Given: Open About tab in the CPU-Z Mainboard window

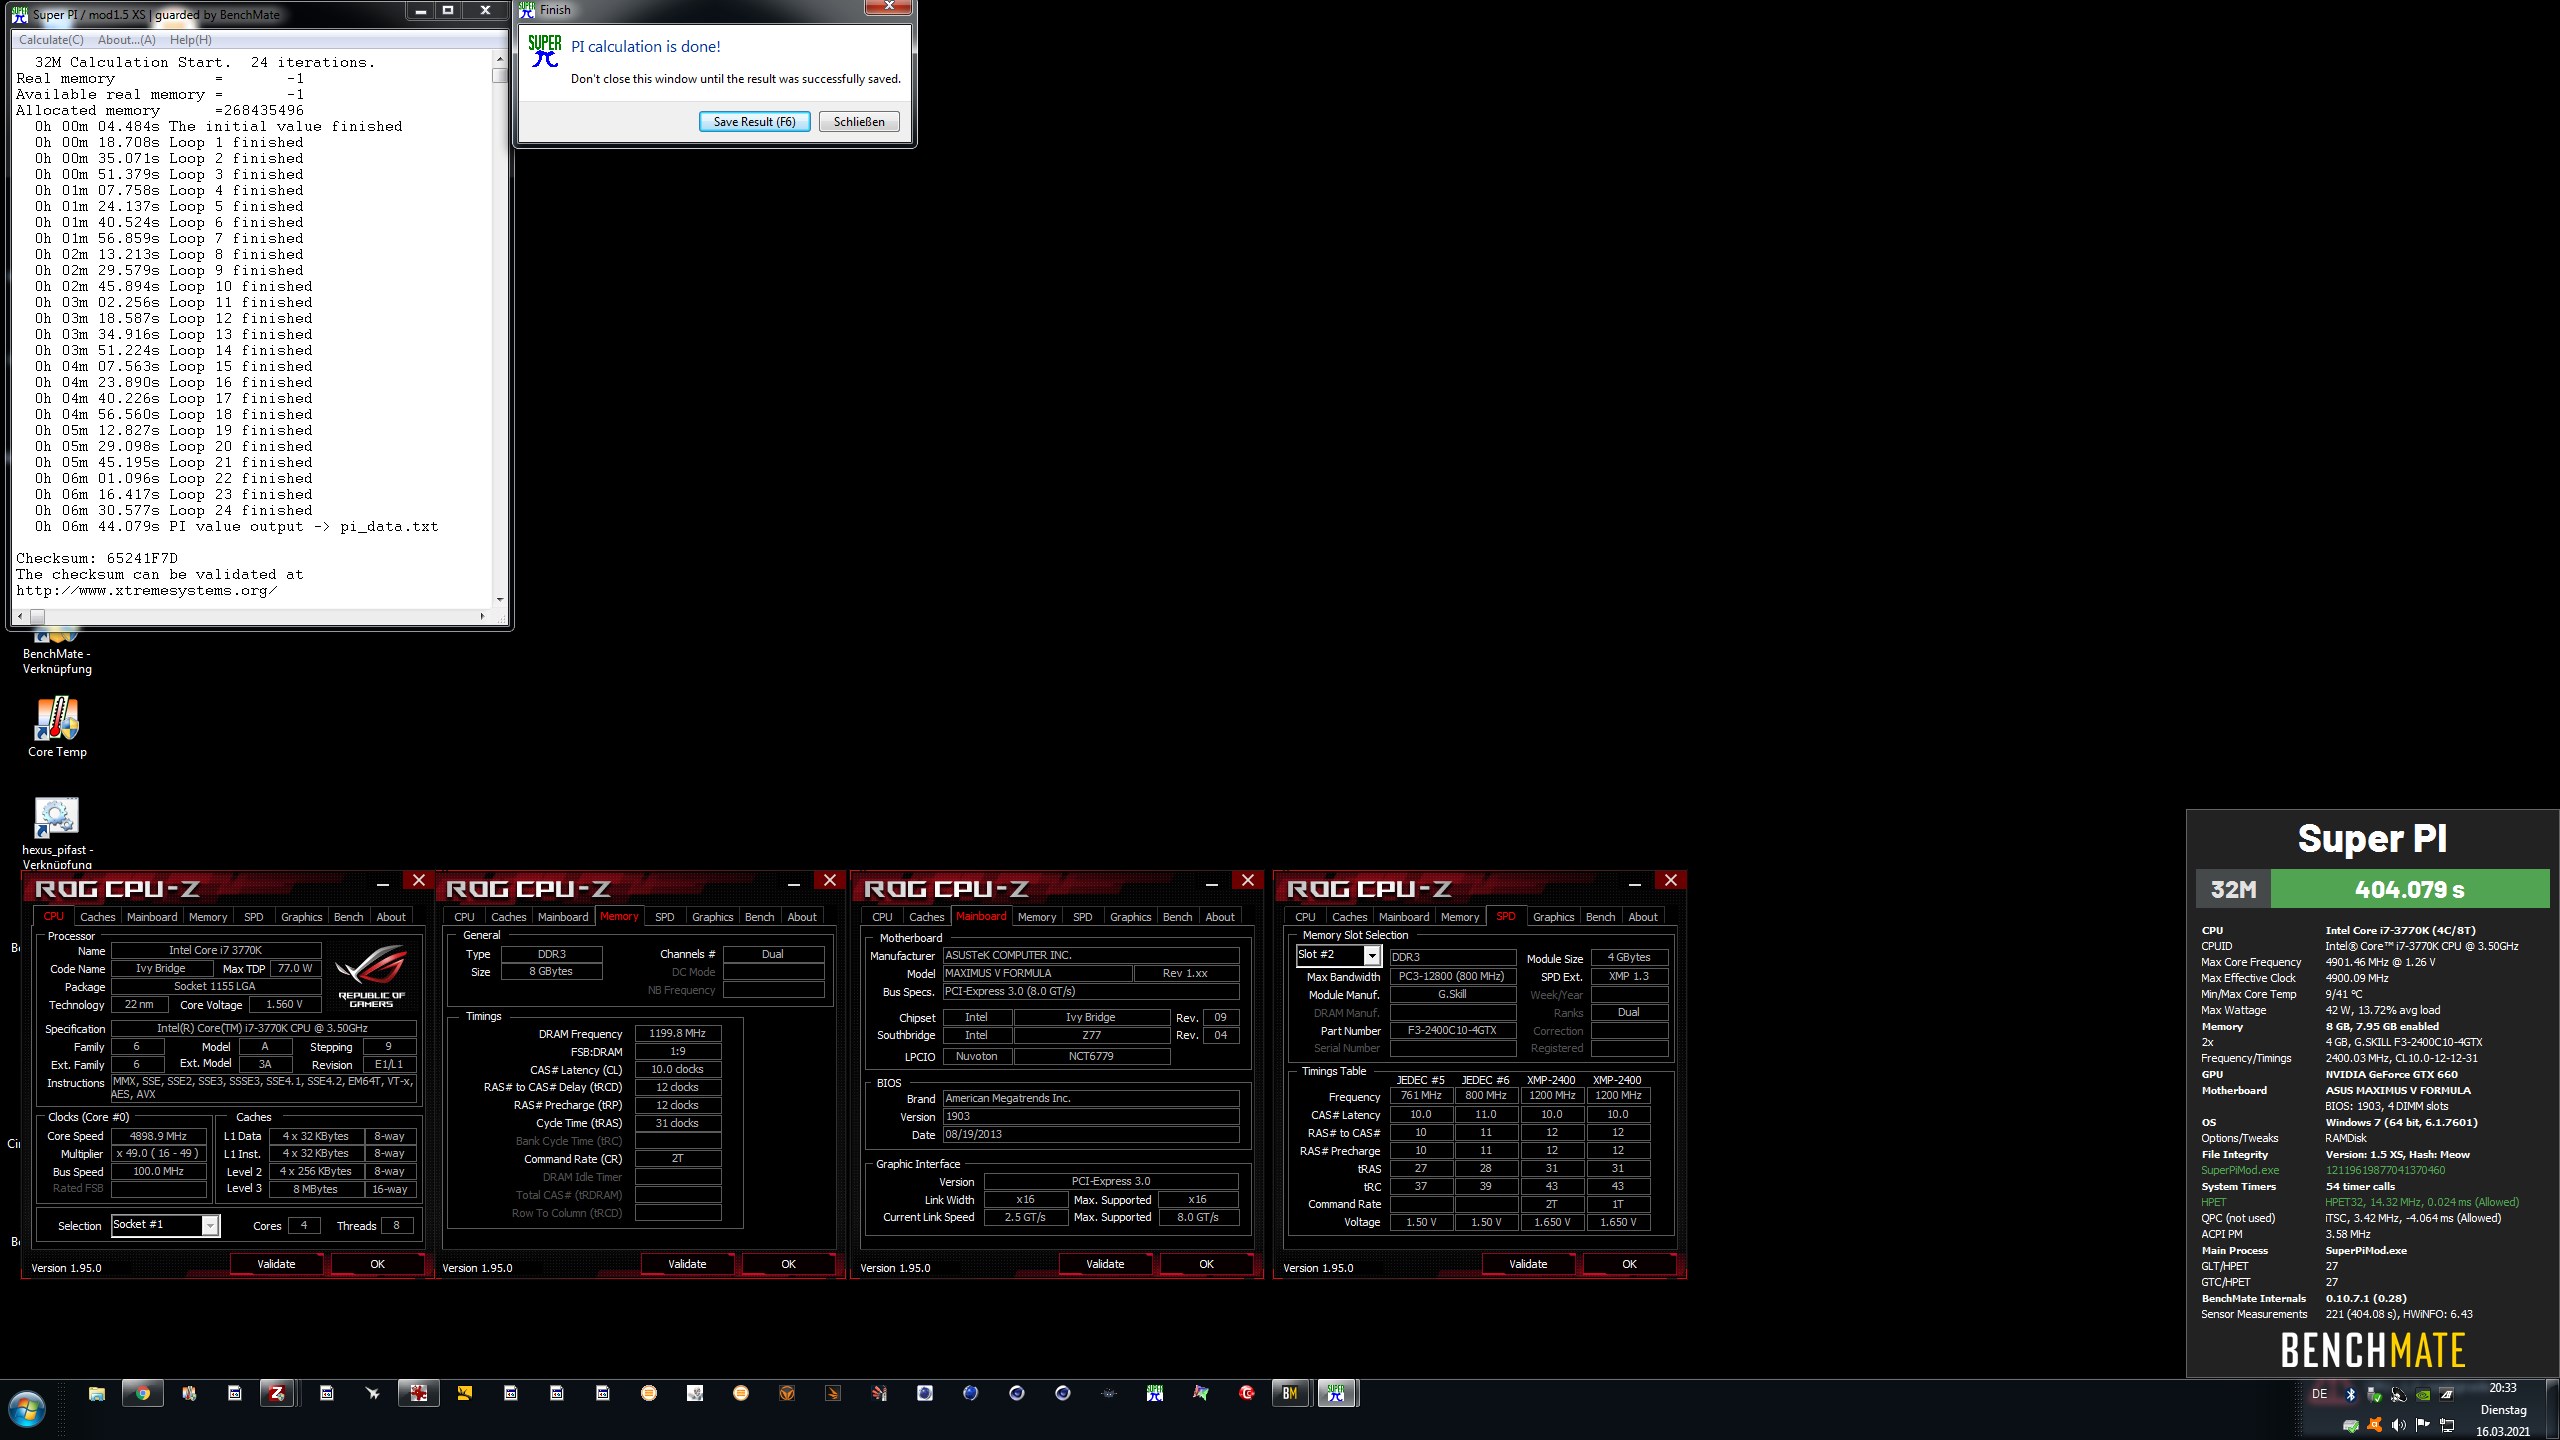Looking at the screenshot, I should pyautogui.click(x=1219, y=917).
